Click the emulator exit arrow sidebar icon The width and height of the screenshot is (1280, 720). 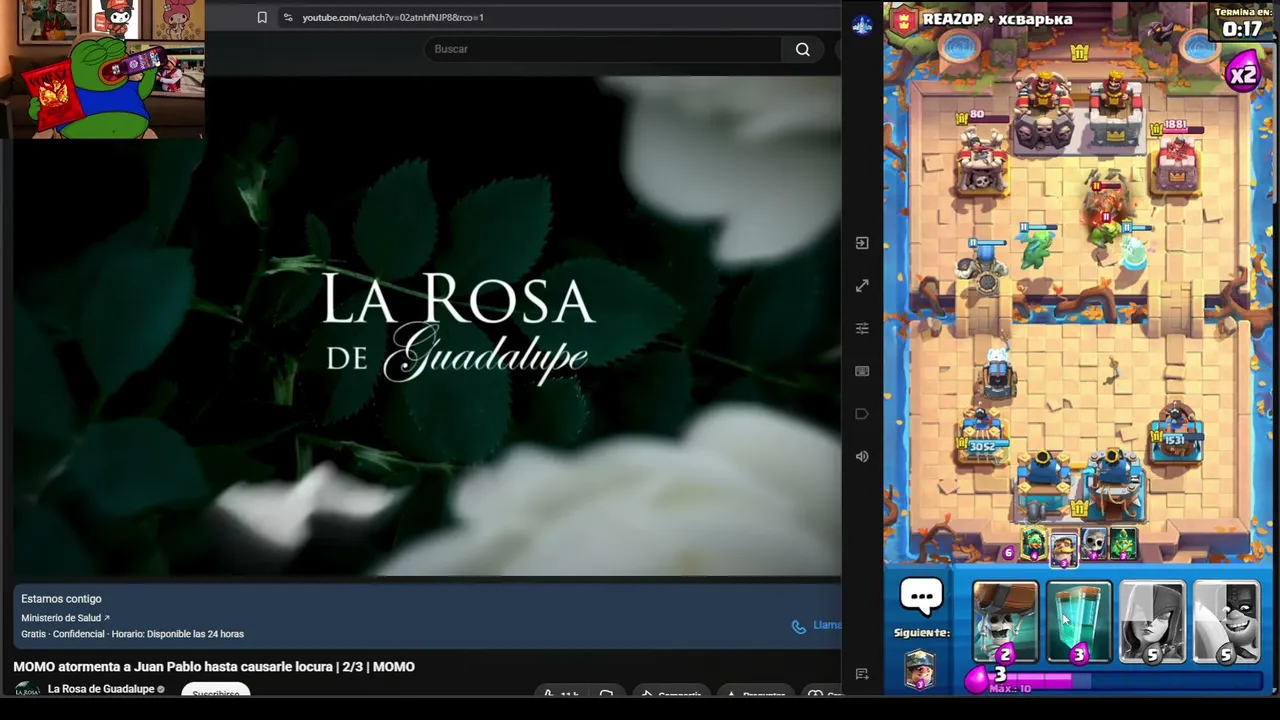tap(862, 243)
